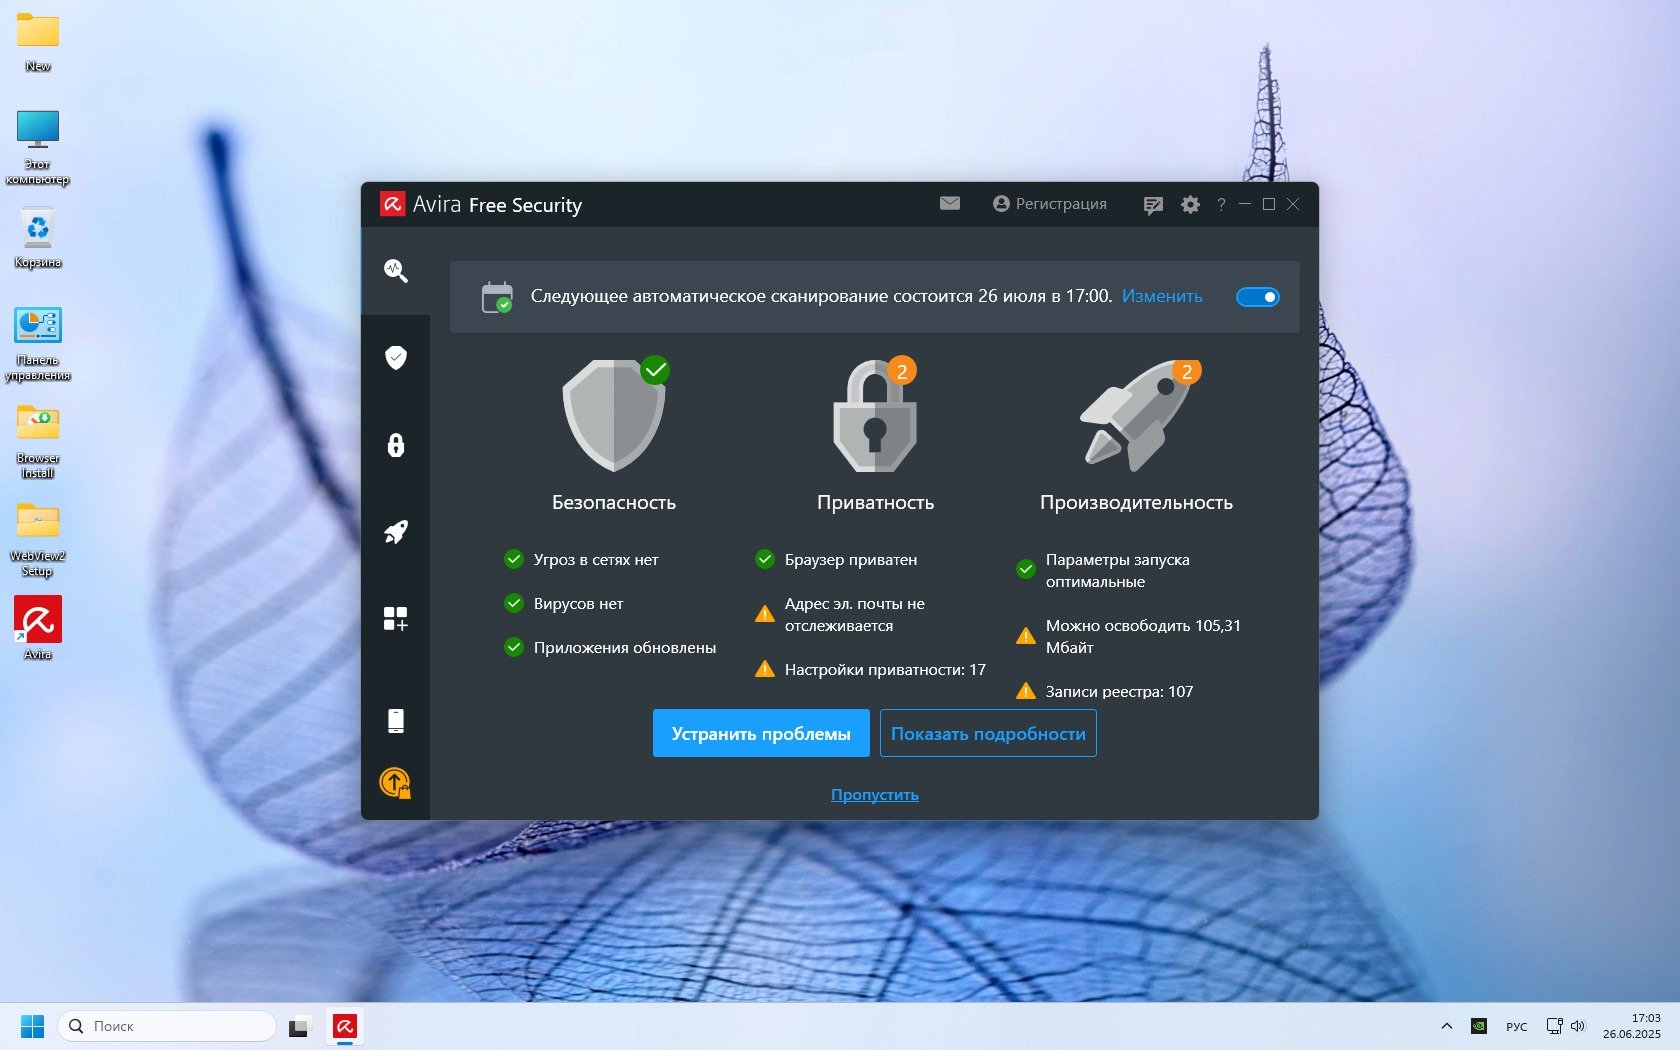
Task: Click 'Угроз в сетях нет' status
Action: pyautogui.click(x=582, y=559)
